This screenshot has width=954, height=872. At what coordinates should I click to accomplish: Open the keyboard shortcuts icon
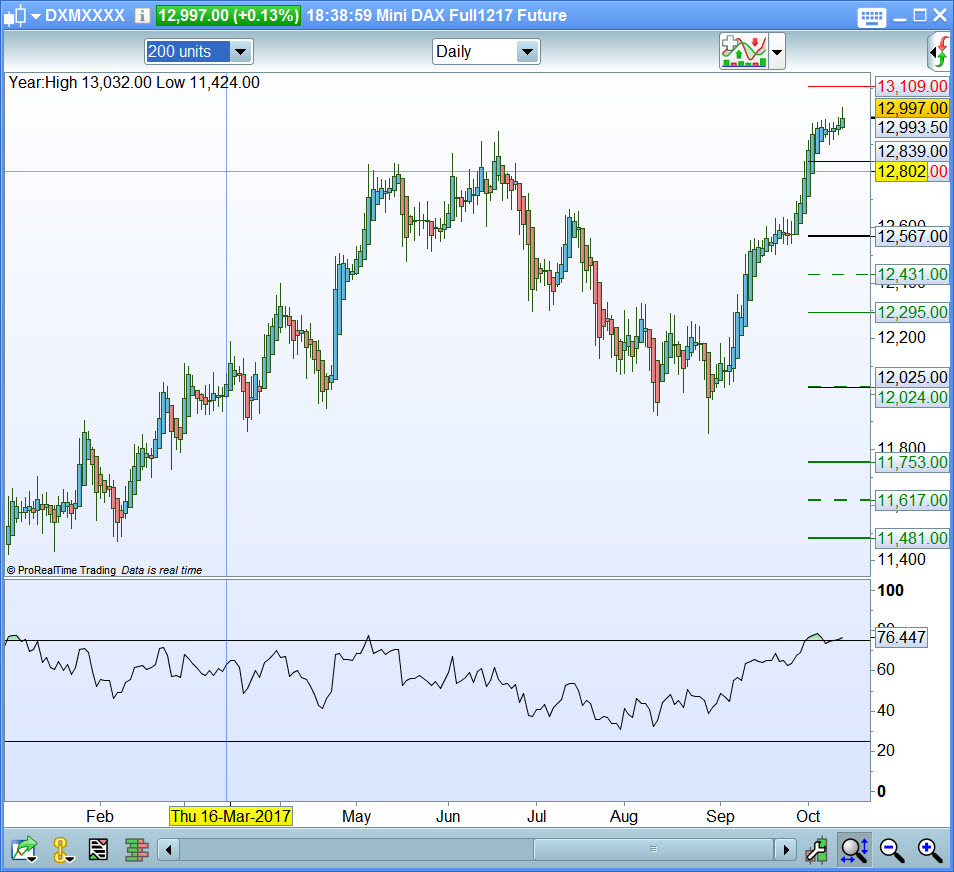pyautogui.click(x=871, y=17)
